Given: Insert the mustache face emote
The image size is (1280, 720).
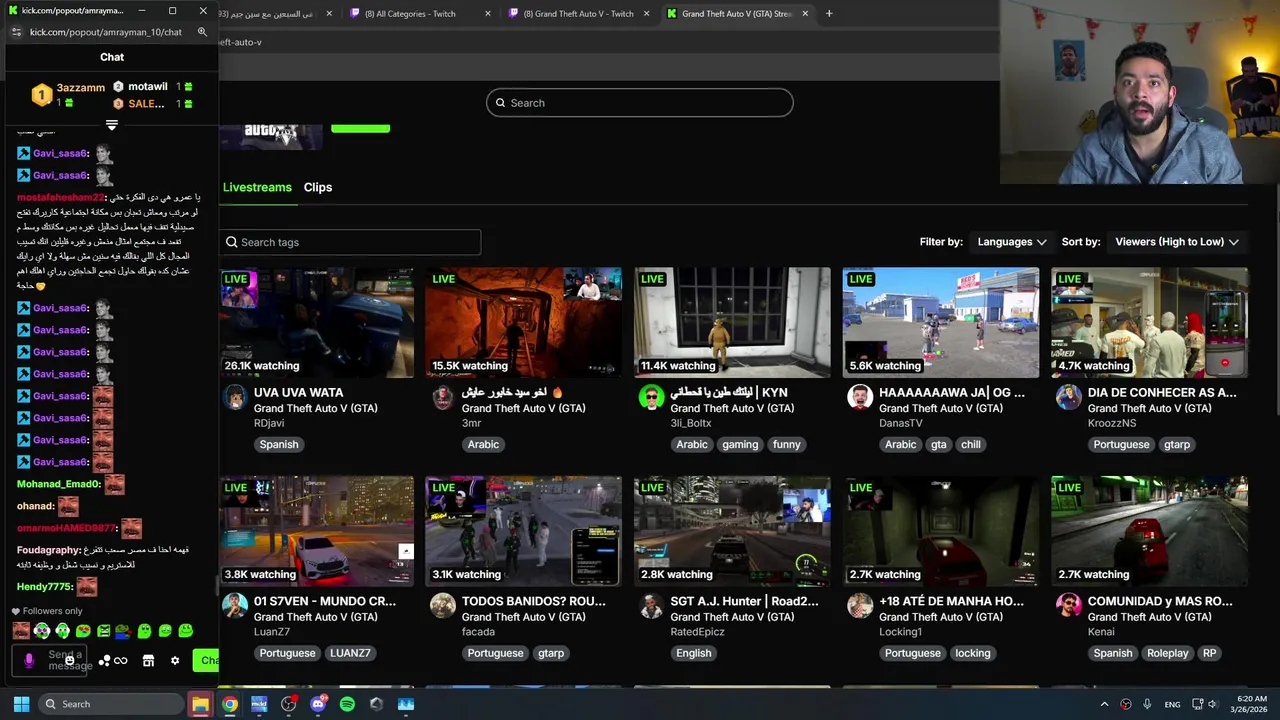Looking at the screenshot, I should (21, 631).
